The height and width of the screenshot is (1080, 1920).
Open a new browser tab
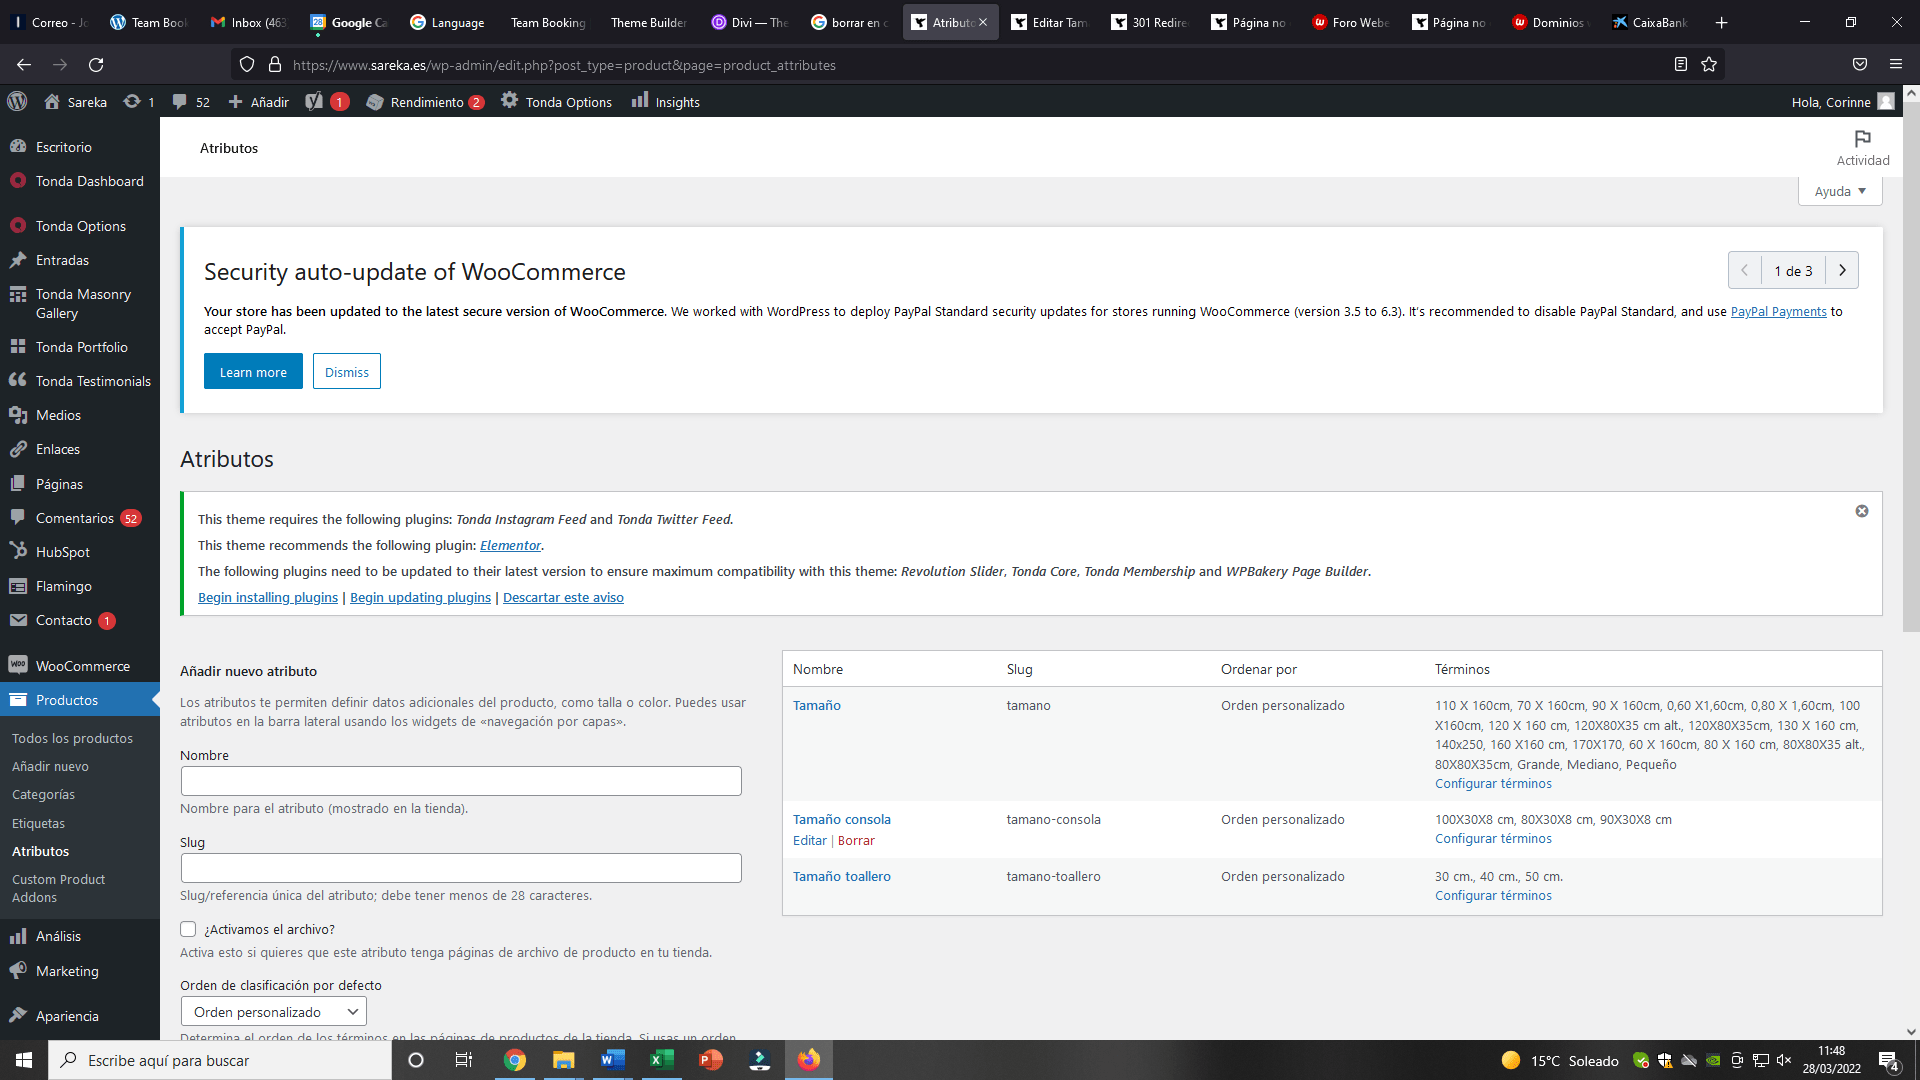1721,22
